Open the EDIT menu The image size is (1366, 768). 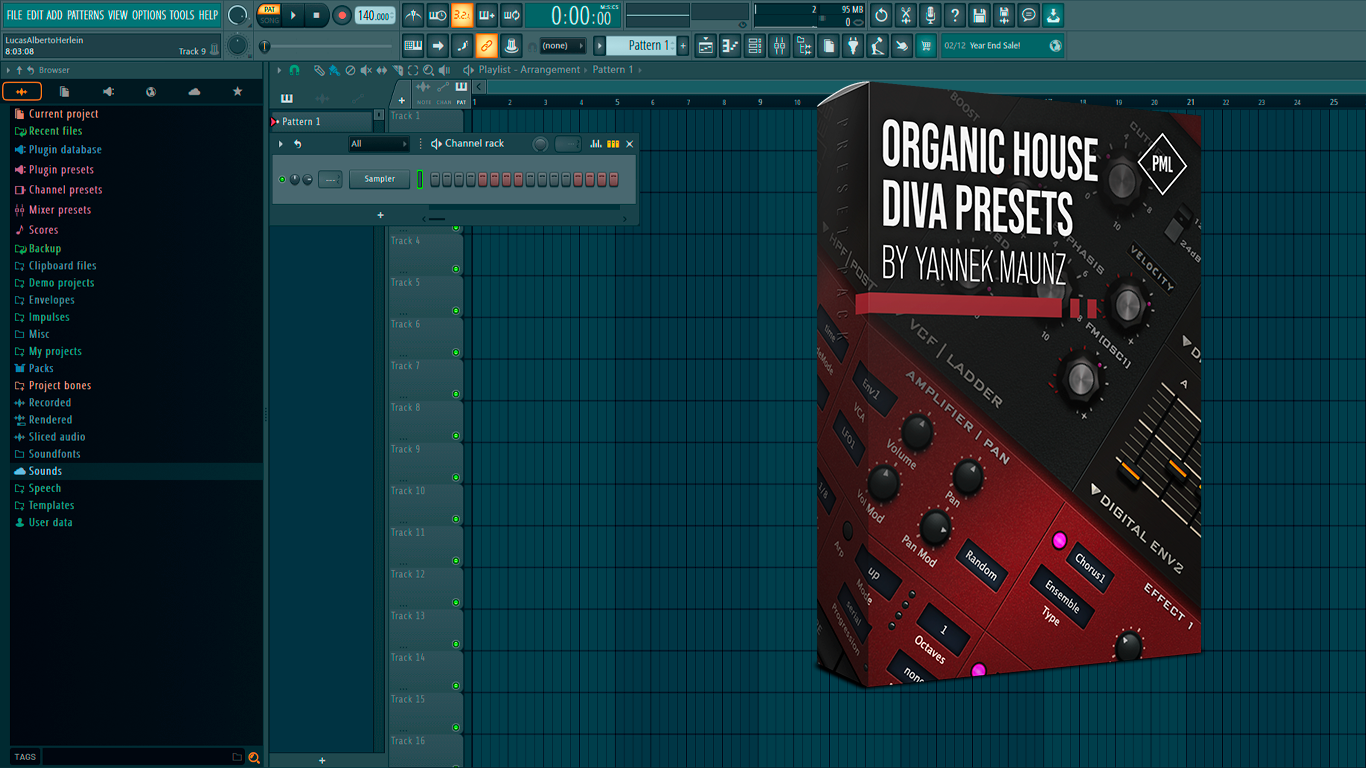click(35, 15)
